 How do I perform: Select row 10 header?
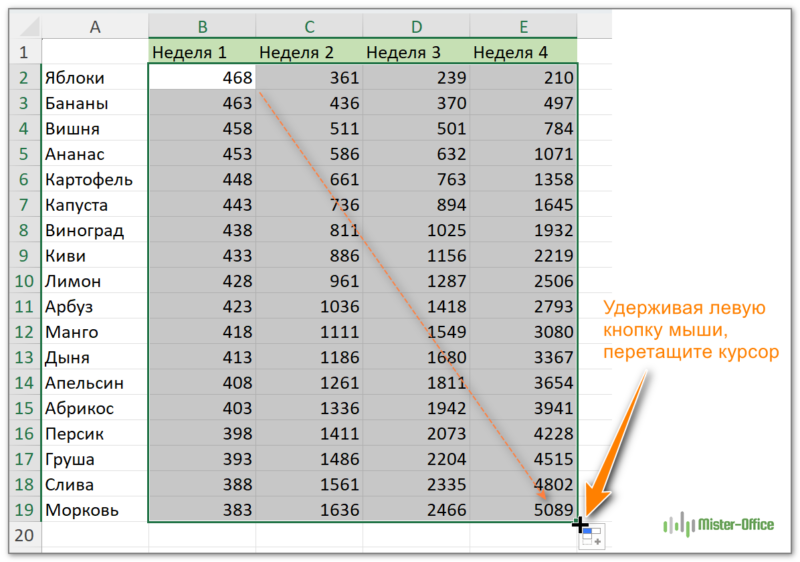pos(25,281)
